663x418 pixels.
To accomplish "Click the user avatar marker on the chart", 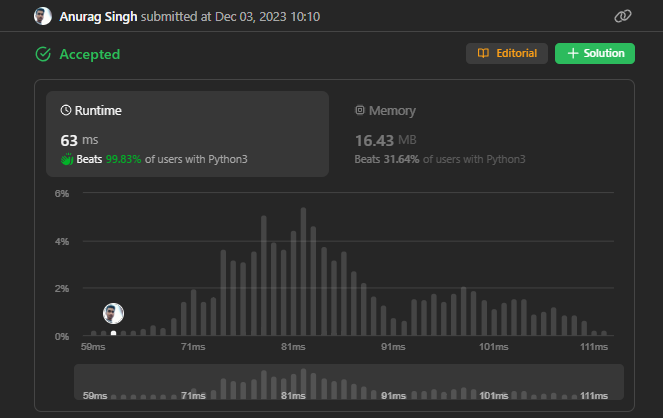I will (x=114, y=313).
